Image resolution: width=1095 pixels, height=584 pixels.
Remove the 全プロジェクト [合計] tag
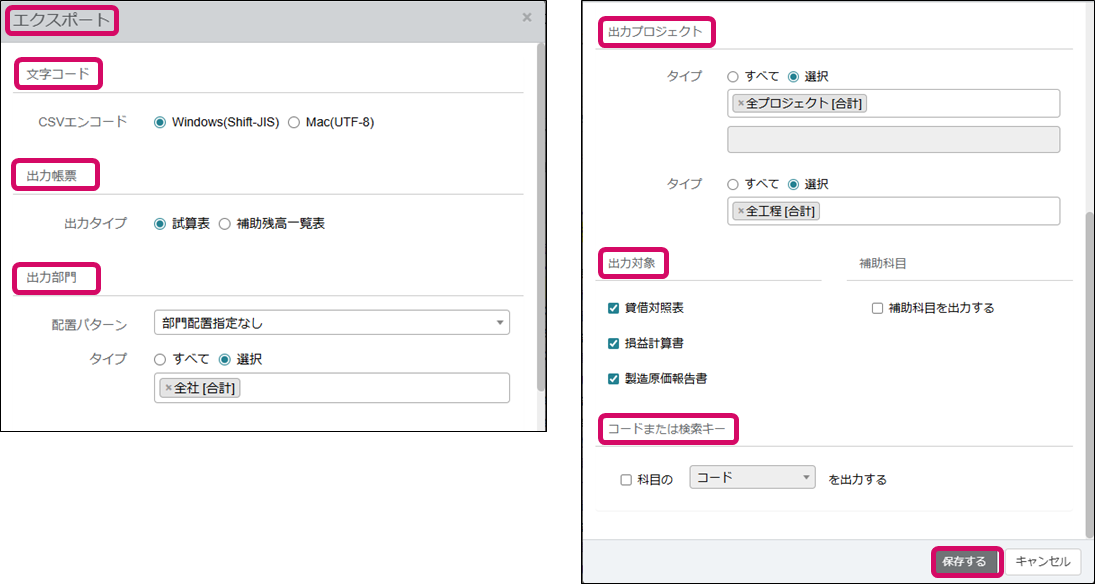[x=740, y=103]
